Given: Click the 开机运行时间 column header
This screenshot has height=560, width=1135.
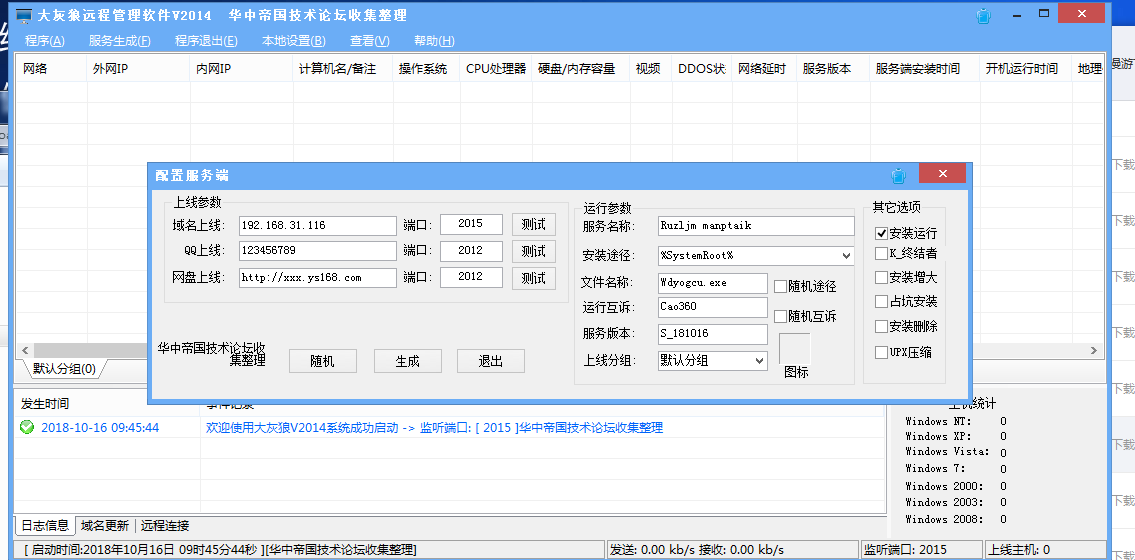Looking at the screenshot, I should pos(1026,69).
